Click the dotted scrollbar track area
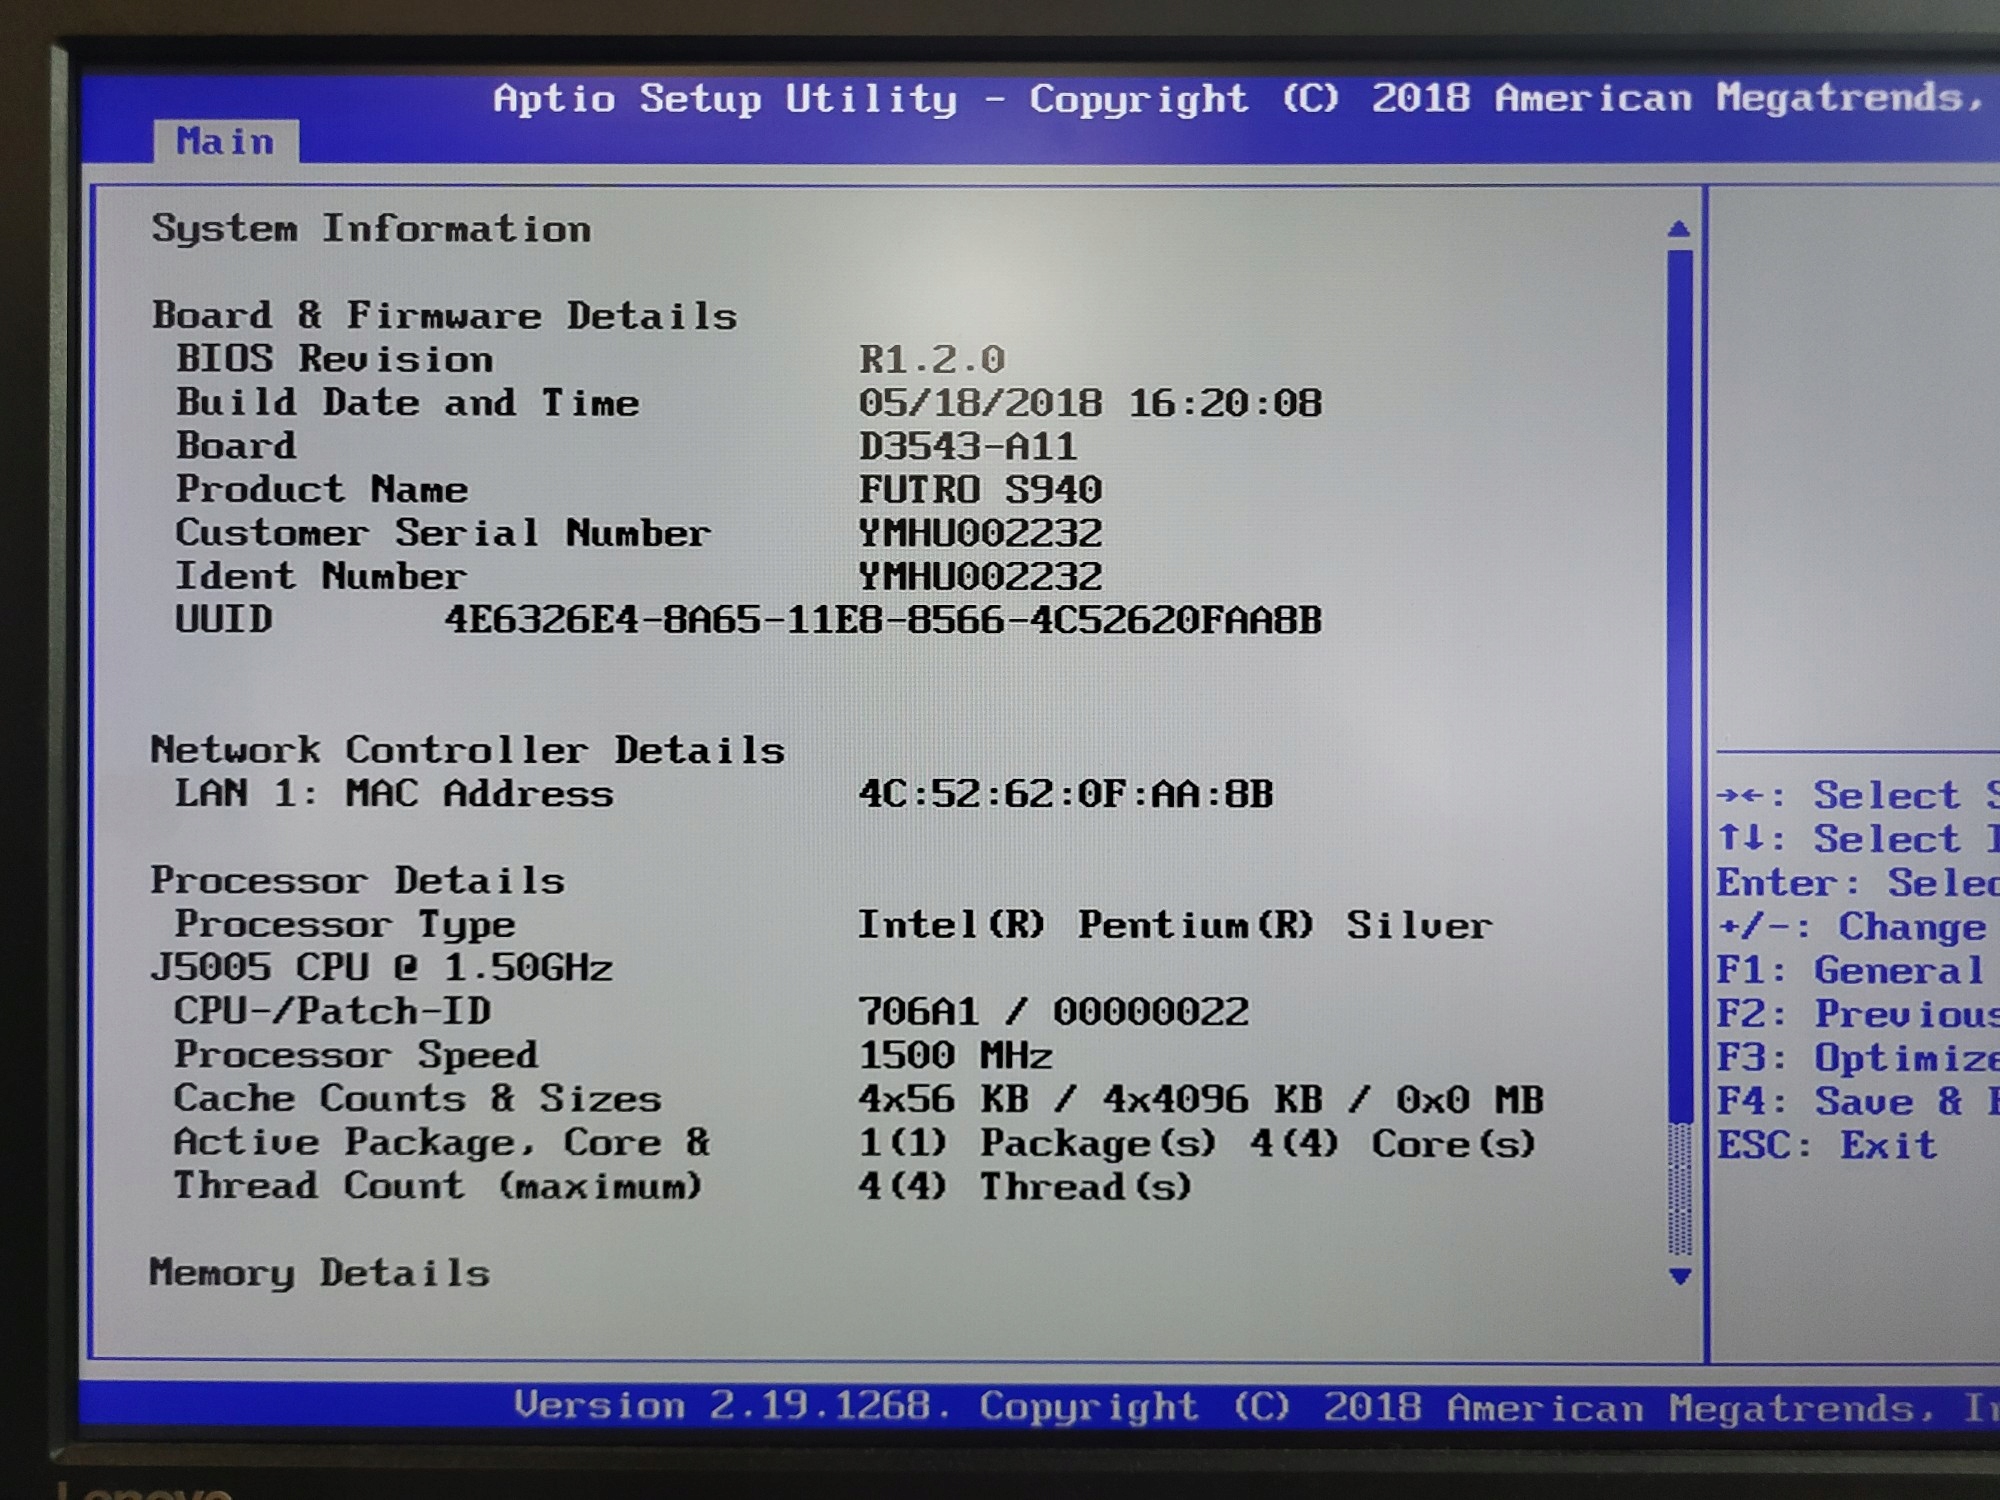The width and height of the screenshot is (2000, 1500). point(1680,1190)
